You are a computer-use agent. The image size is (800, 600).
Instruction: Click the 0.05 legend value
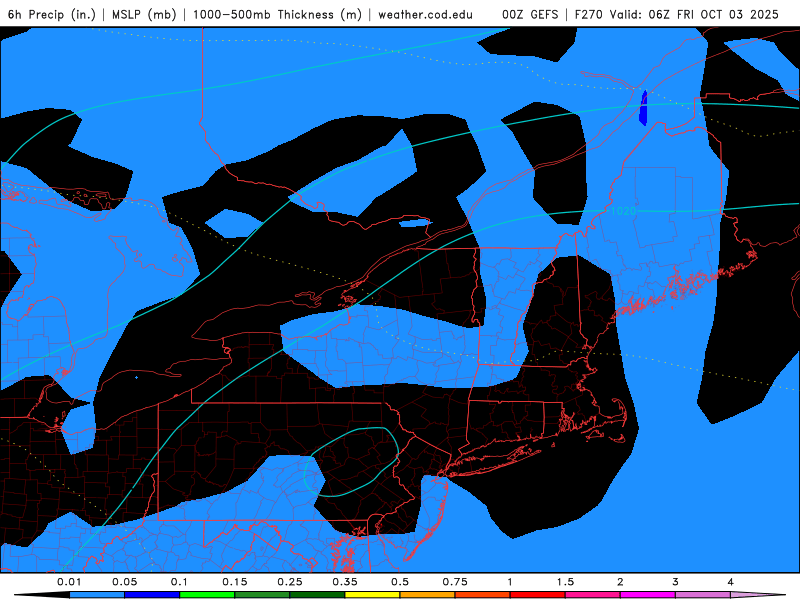coord(124,582)
